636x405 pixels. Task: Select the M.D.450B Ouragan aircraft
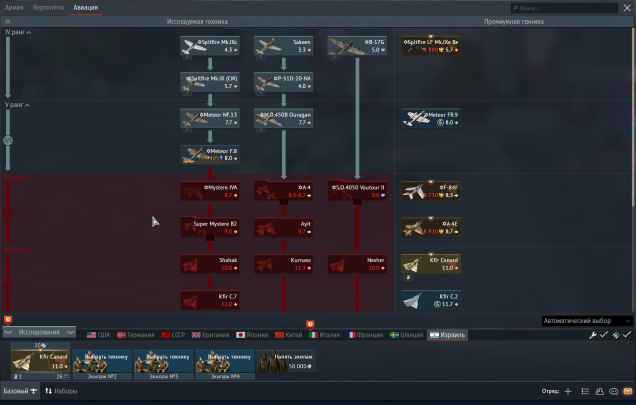pyautogui.click(x=283, y=118)
